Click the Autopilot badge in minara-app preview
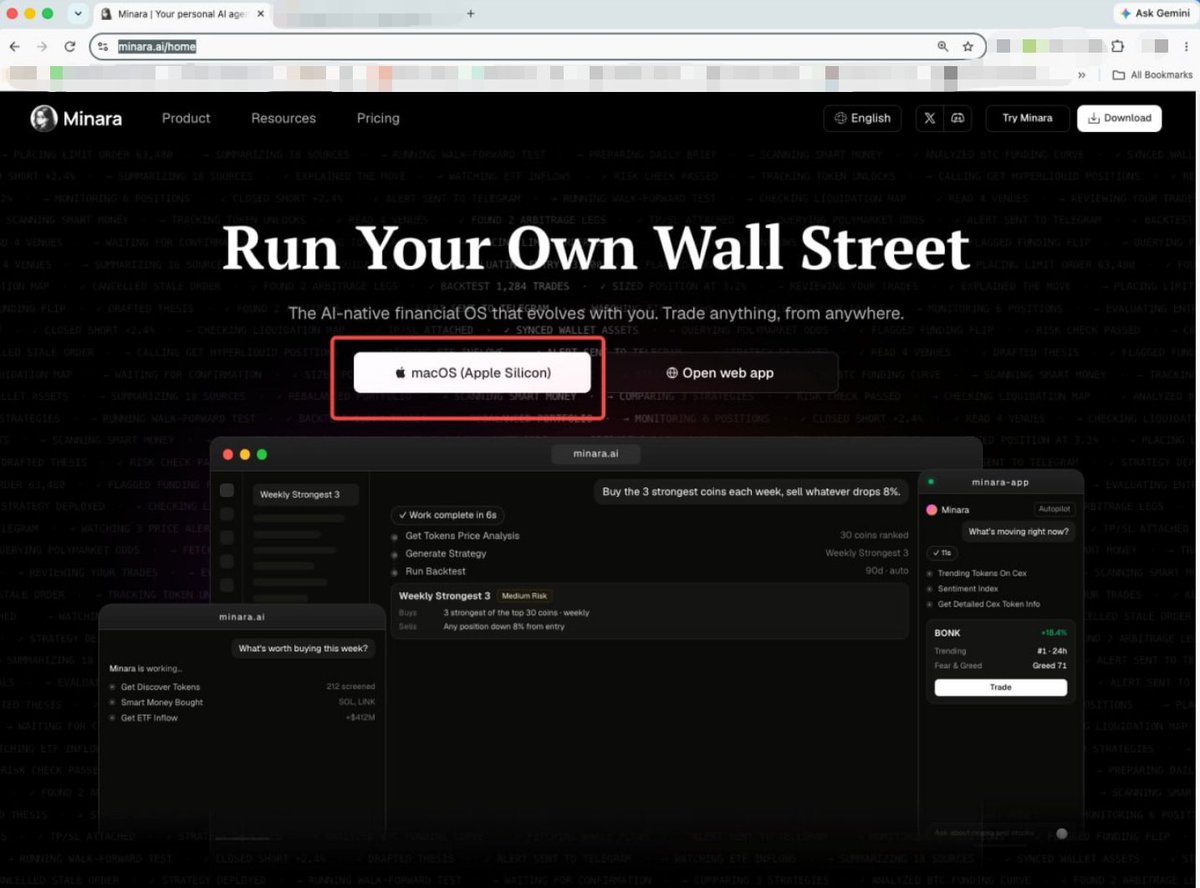The image size is (1200, 888). click(x=1052, y=509)
